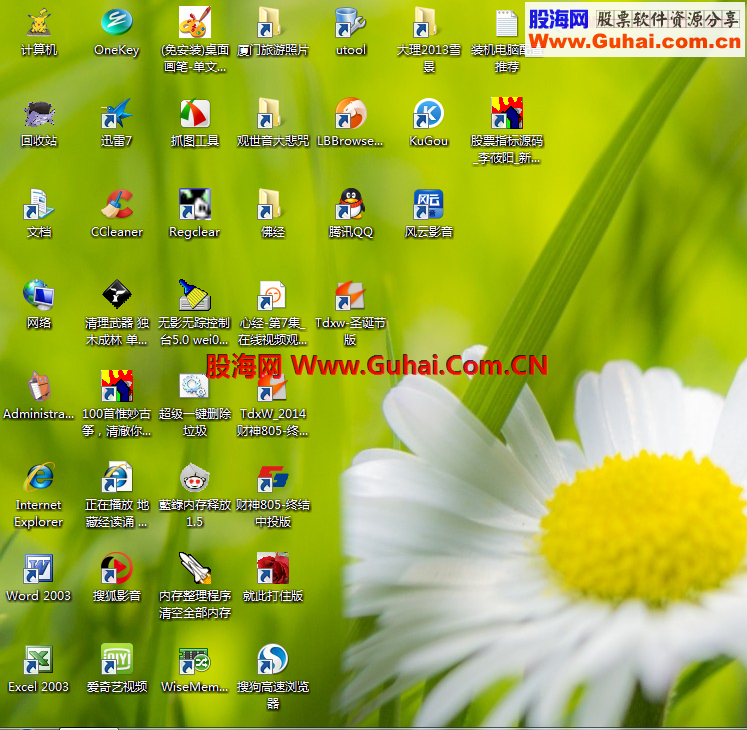Launch WiseMem memory optimizer icon
The image size is (747, 730).
[x=195, y=661]
